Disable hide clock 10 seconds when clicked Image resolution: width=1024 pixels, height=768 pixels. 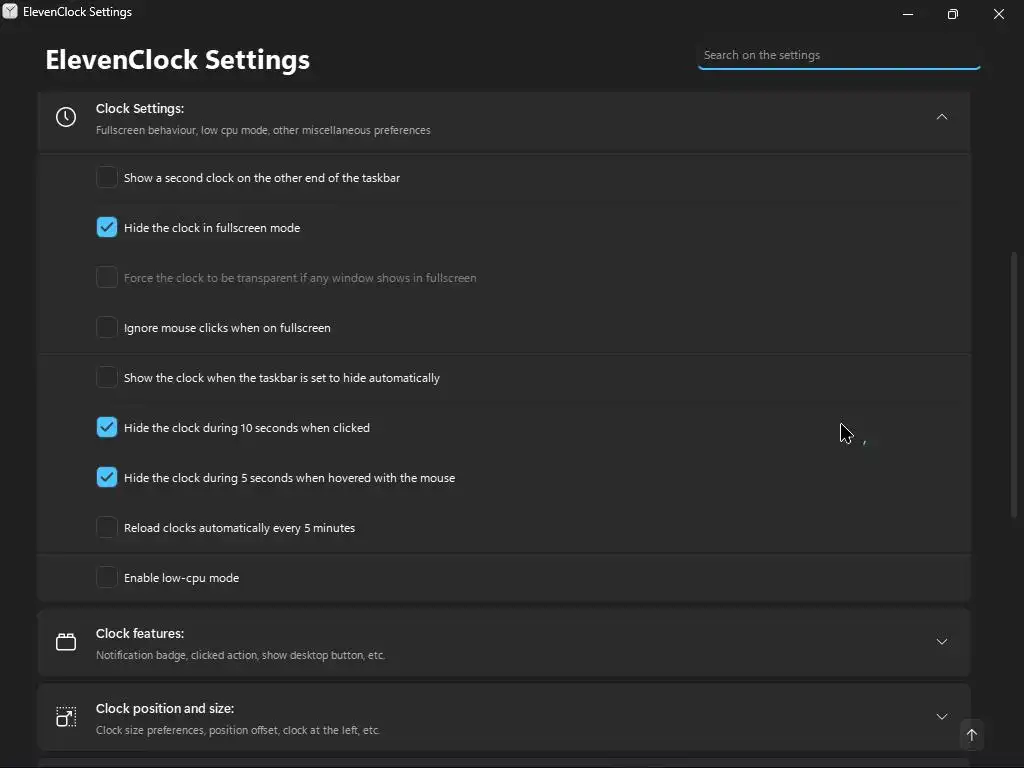107,428
